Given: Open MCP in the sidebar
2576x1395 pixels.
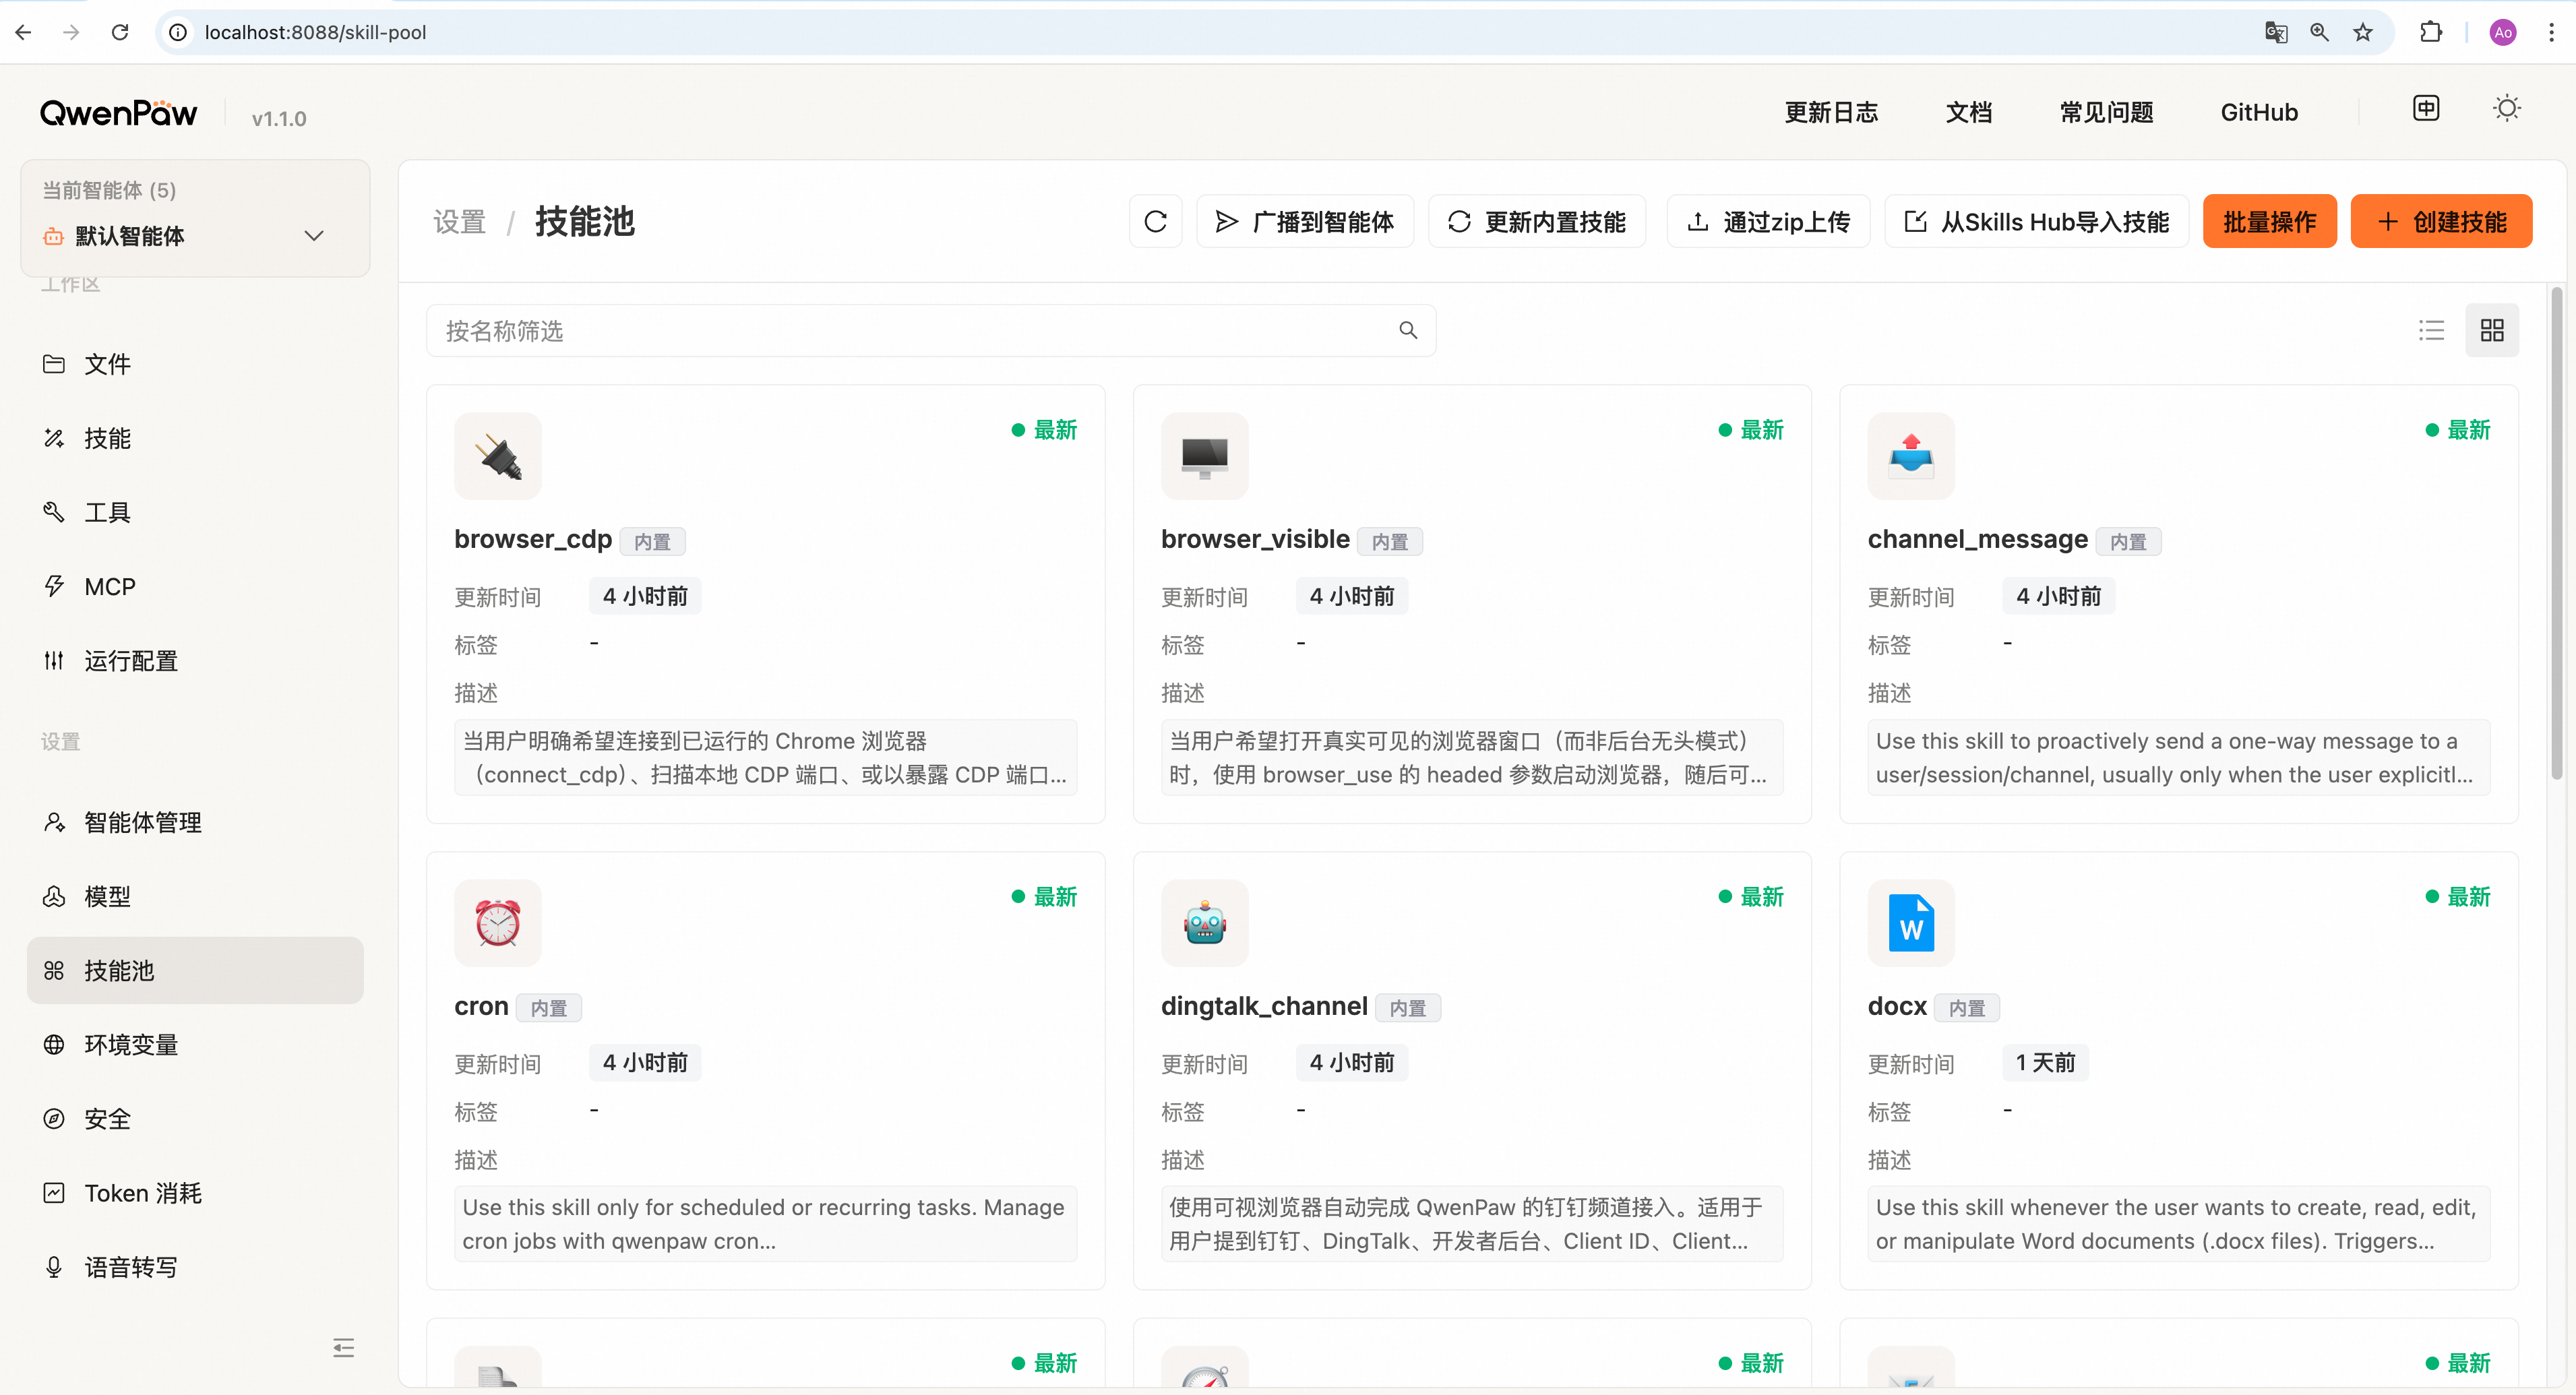Looking at the screenshot, I should pos(195,587).
